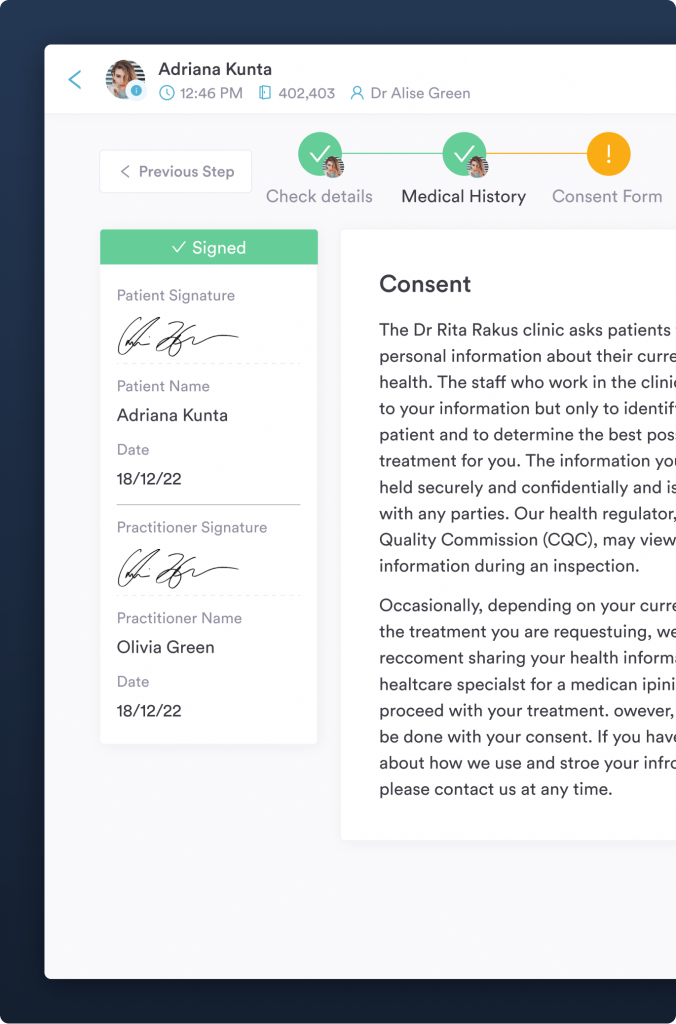The height and width of the screenshot is (1024, 676).
Task: Click Dr Alise Green practitioner name
Action: coord(420,93)
